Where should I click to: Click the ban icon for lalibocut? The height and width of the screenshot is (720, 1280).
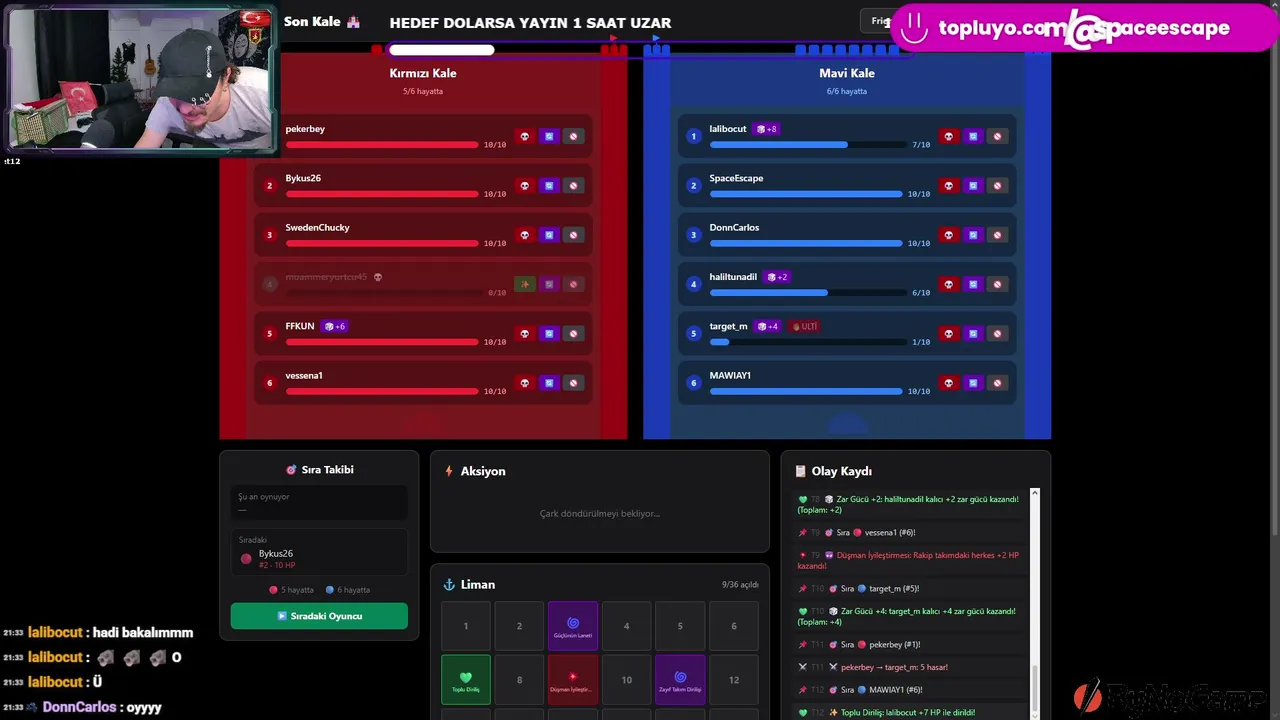997,136
